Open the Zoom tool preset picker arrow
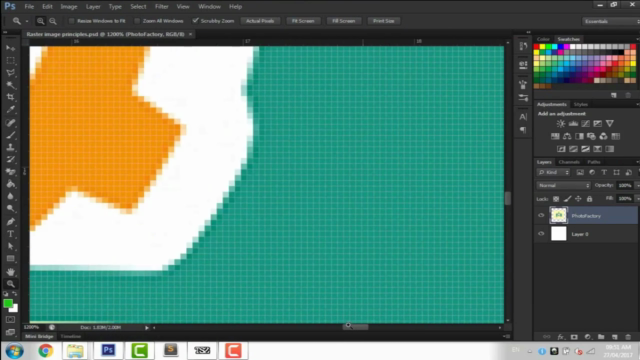 27,21
